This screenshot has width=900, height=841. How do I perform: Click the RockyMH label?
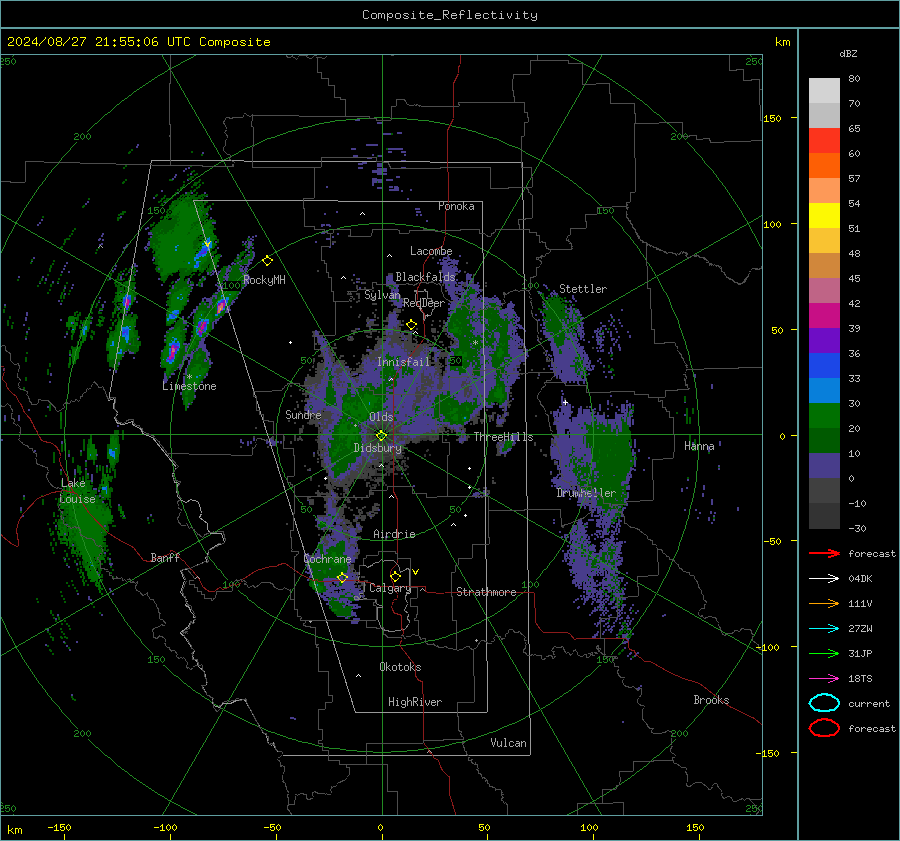[264, 280]
